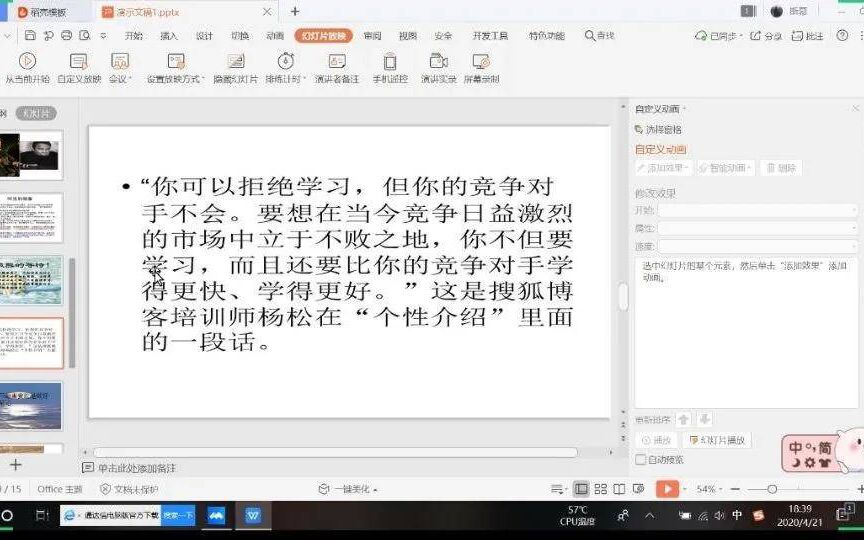
Task: Click 隐藏幻灯片 hide slide icon
Action: [x=235, y=62]
